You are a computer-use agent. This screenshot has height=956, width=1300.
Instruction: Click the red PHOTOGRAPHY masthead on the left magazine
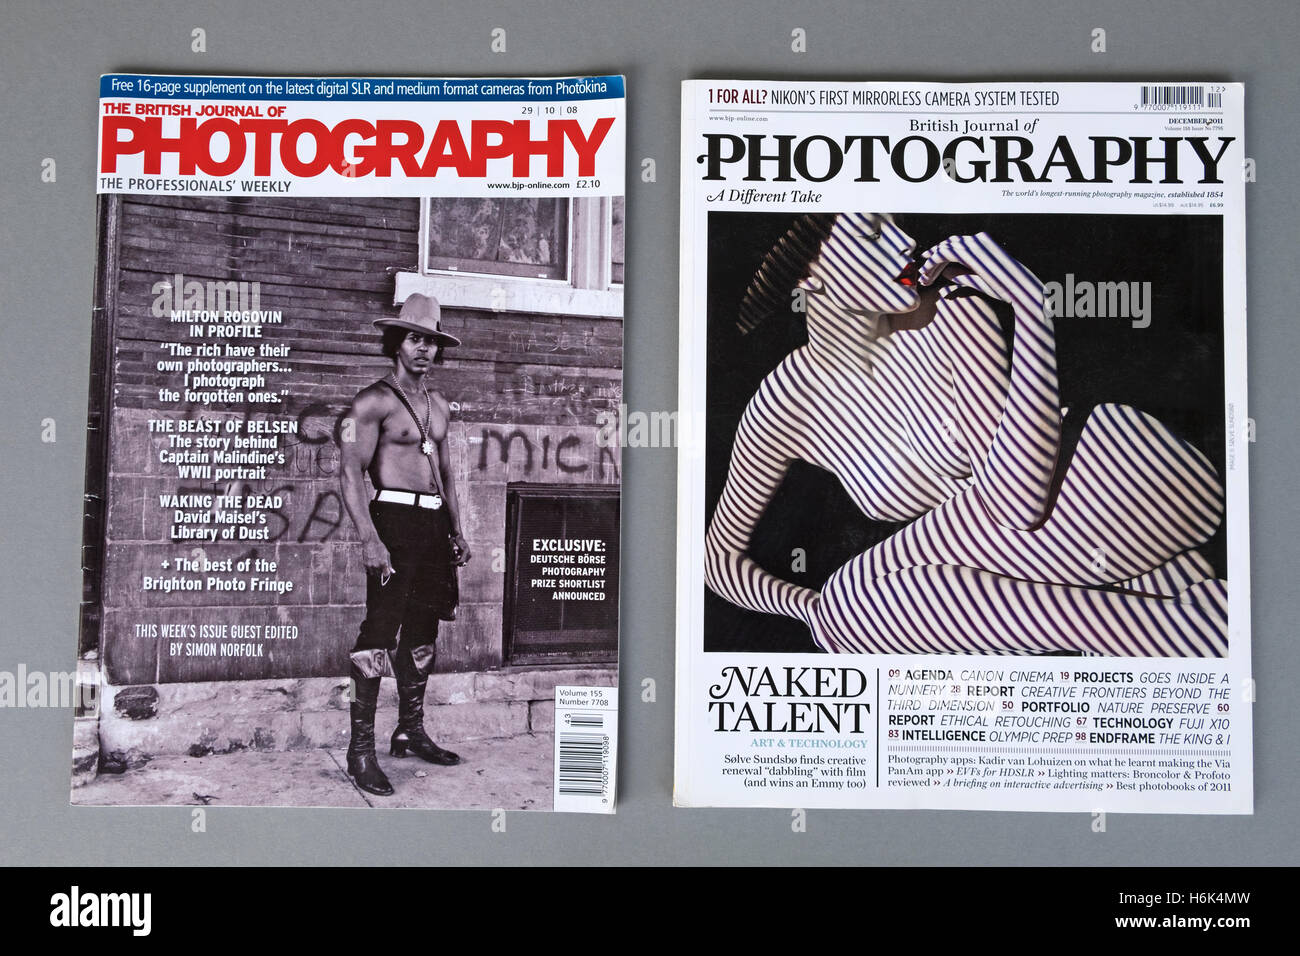(357, 146)
